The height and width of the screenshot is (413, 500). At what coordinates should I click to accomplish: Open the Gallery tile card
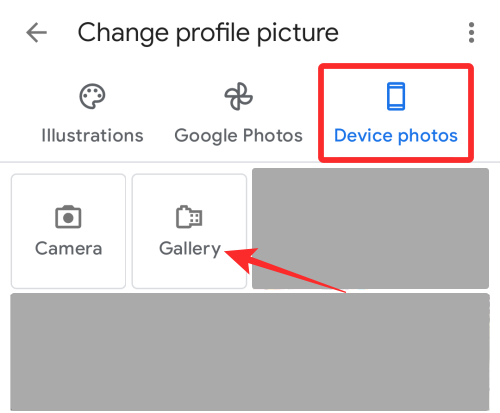pos(189,231)
